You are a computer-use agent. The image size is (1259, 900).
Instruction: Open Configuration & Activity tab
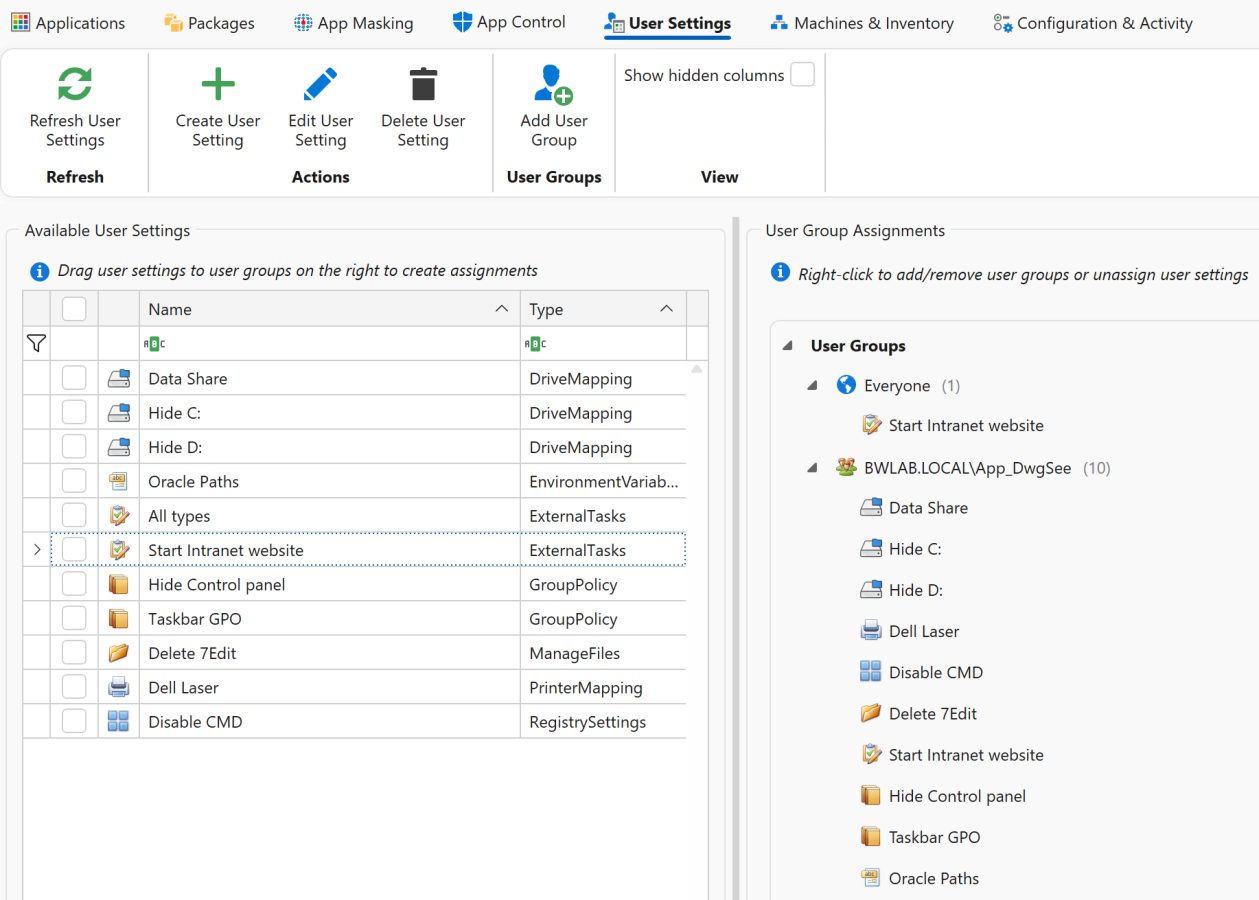[1093, 23]
